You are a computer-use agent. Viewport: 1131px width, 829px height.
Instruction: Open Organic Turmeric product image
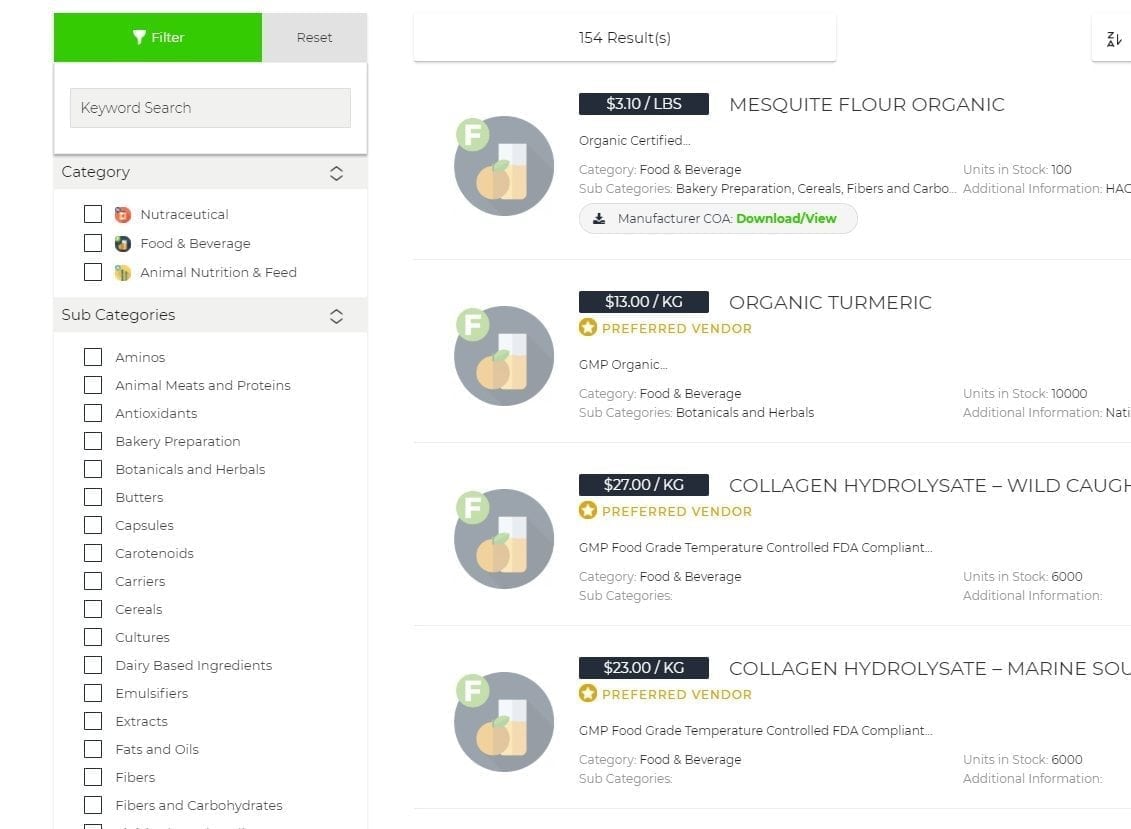coord(504,356)
